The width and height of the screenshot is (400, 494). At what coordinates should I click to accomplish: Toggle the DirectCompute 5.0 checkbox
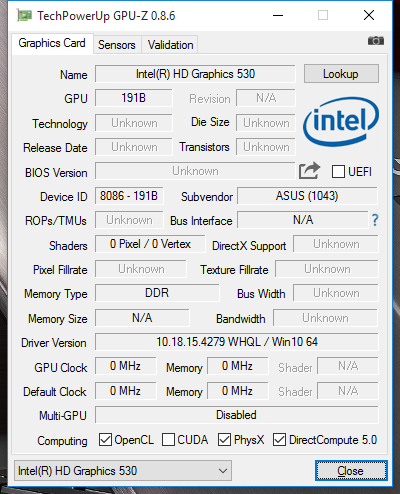point(279,440)
